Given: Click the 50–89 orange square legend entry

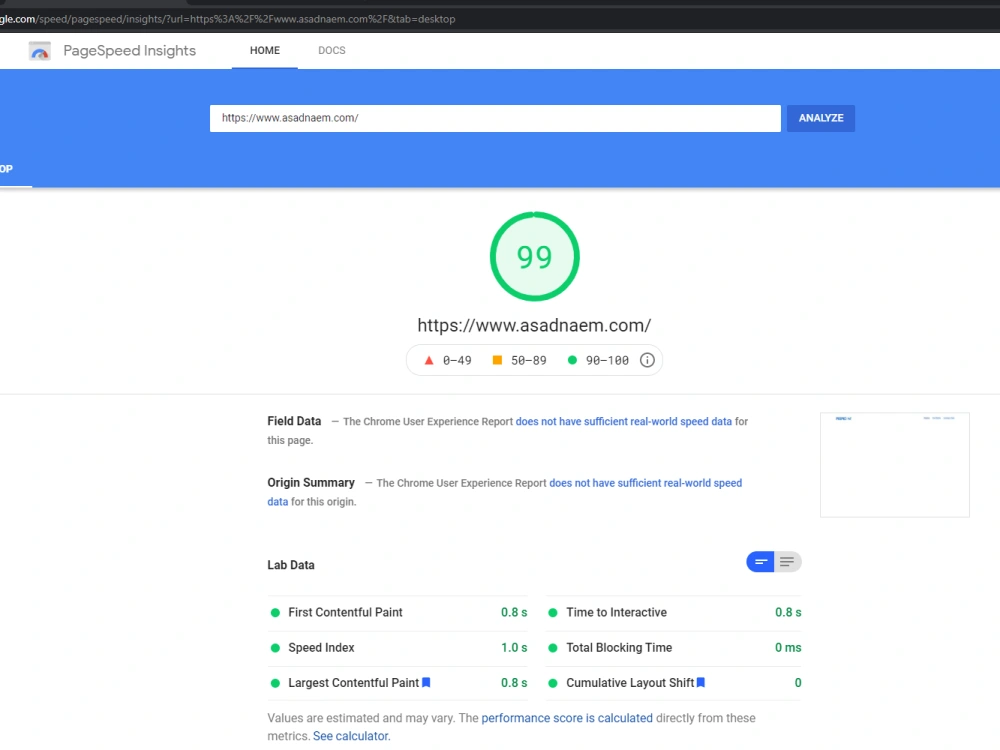Looking at the screenshot, I should pyautogui.click(x=519, y=360).
